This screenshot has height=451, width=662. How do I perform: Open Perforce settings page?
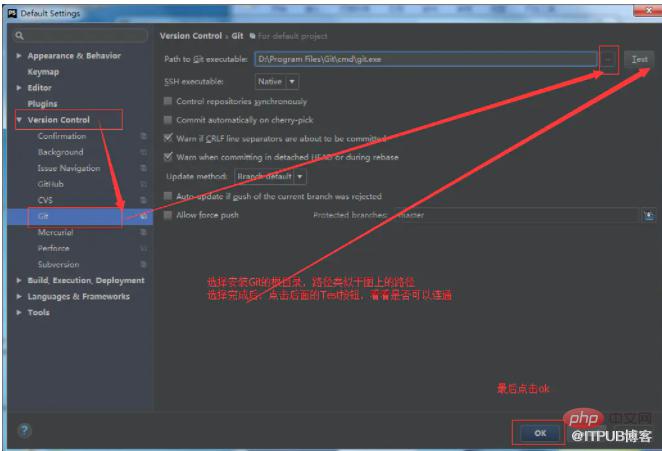[x=54, y=248]
